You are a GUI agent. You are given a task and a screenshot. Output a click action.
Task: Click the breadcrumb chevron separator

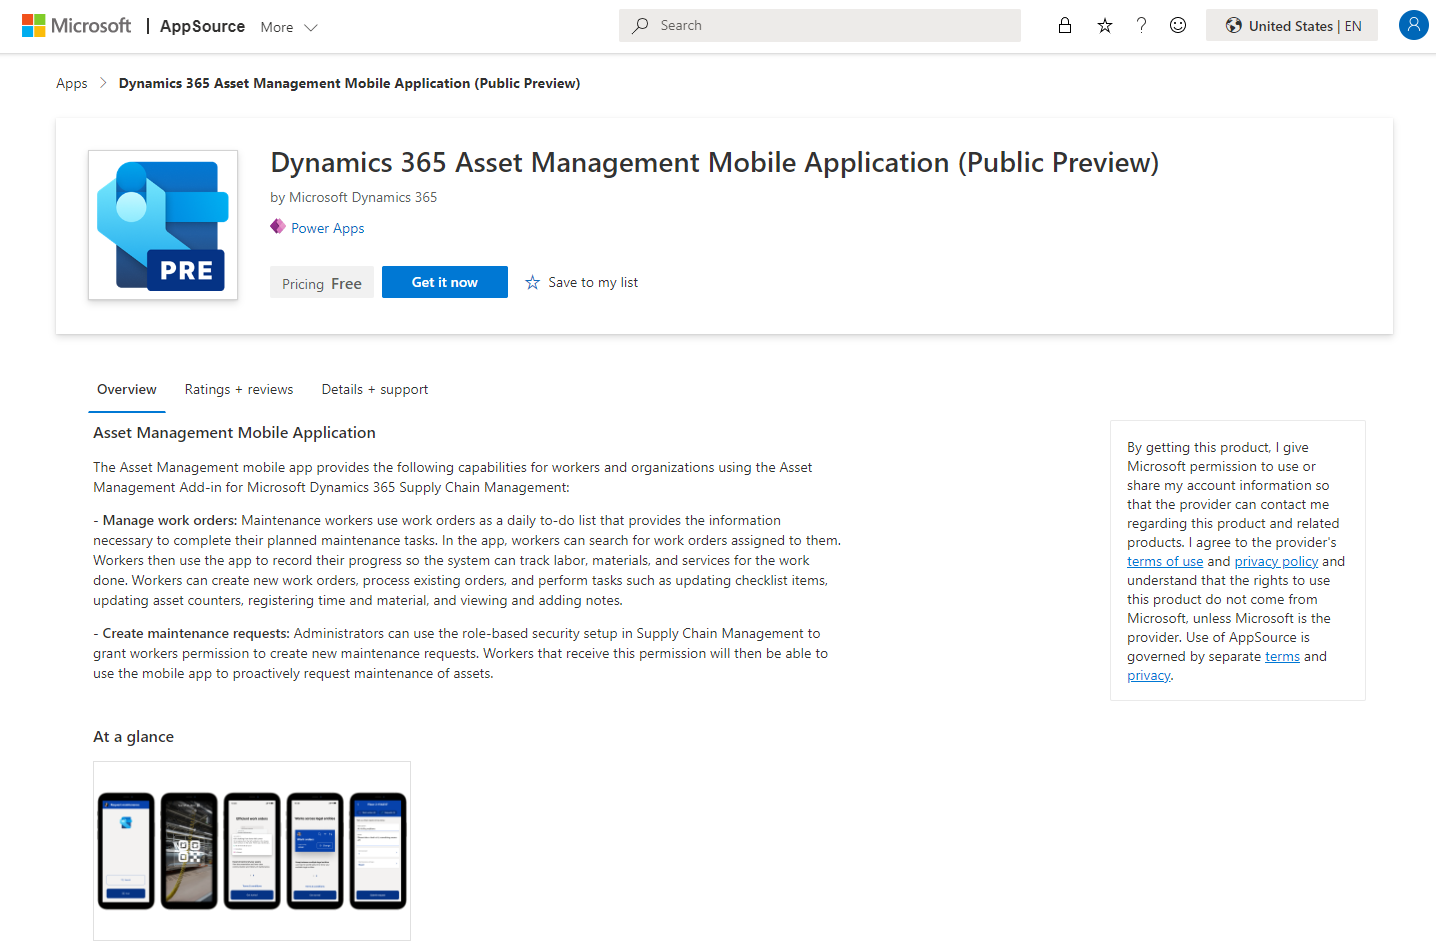pos(103,83)
